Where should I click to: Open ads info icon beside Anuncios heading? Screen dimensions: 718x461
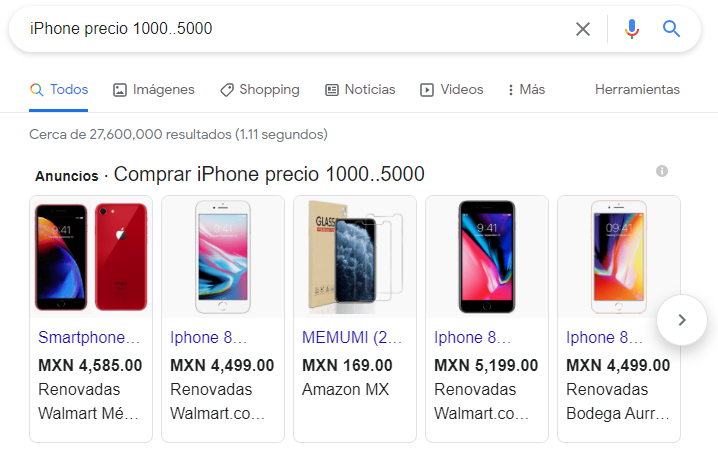[662, 171]
